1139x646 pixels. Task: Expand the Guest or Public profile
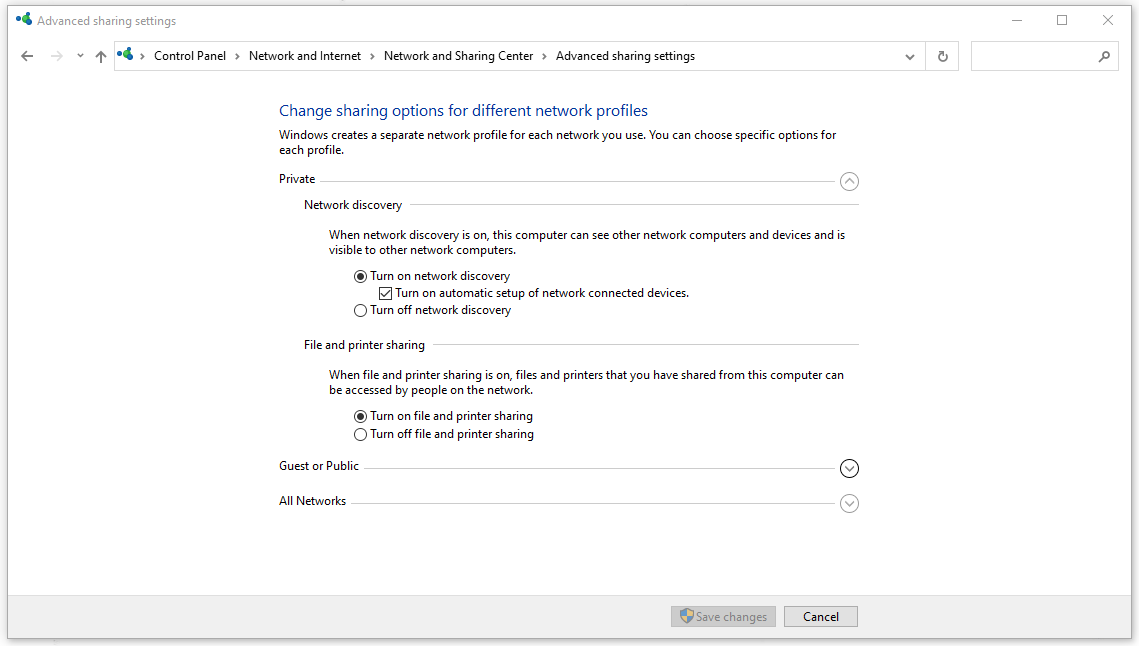pos(849,468)
